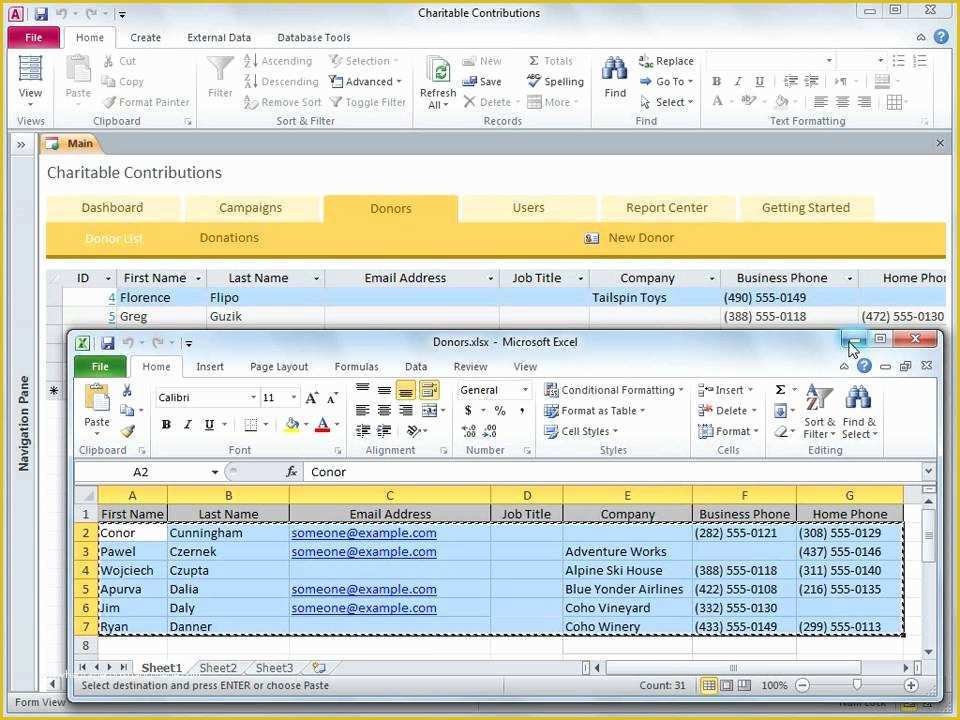Apply Descending sort in Access

tap(283, 81)
